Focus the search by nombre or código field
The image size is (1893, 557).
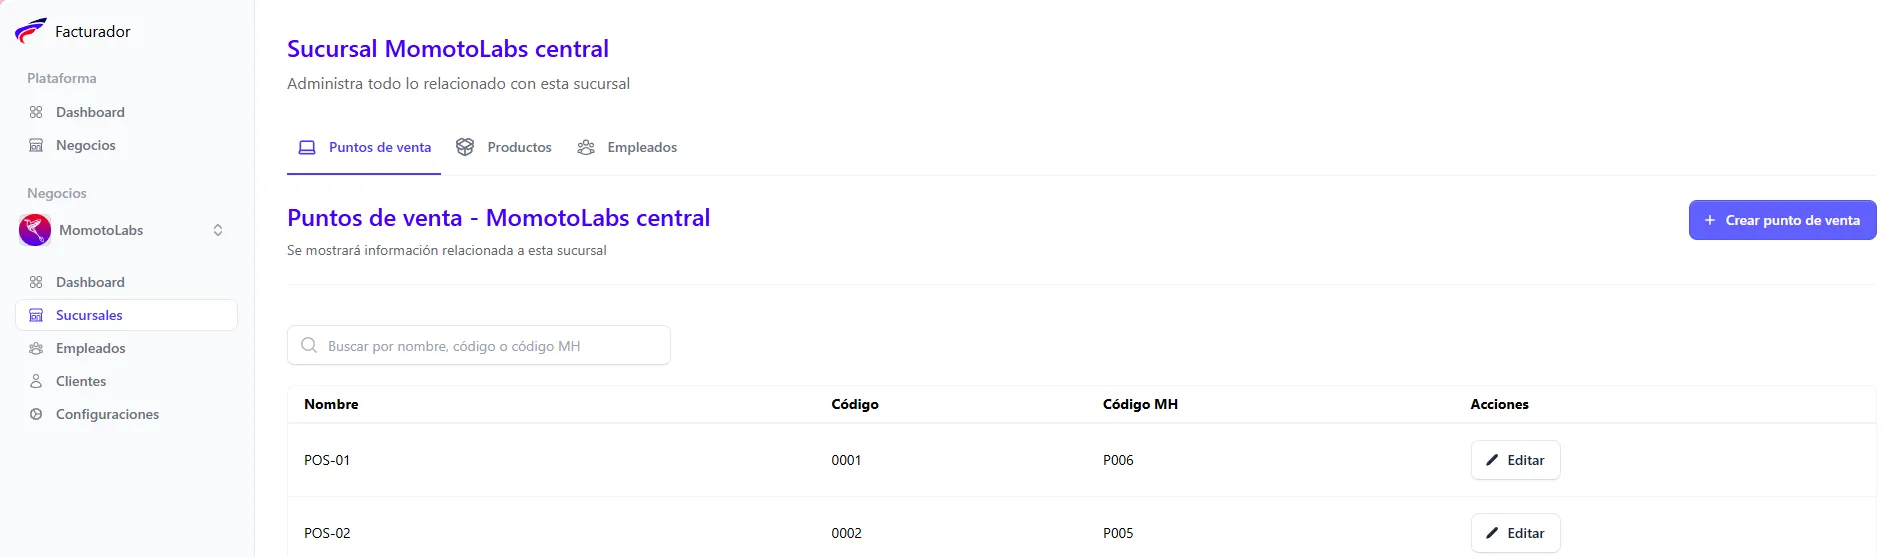point(490,346)
